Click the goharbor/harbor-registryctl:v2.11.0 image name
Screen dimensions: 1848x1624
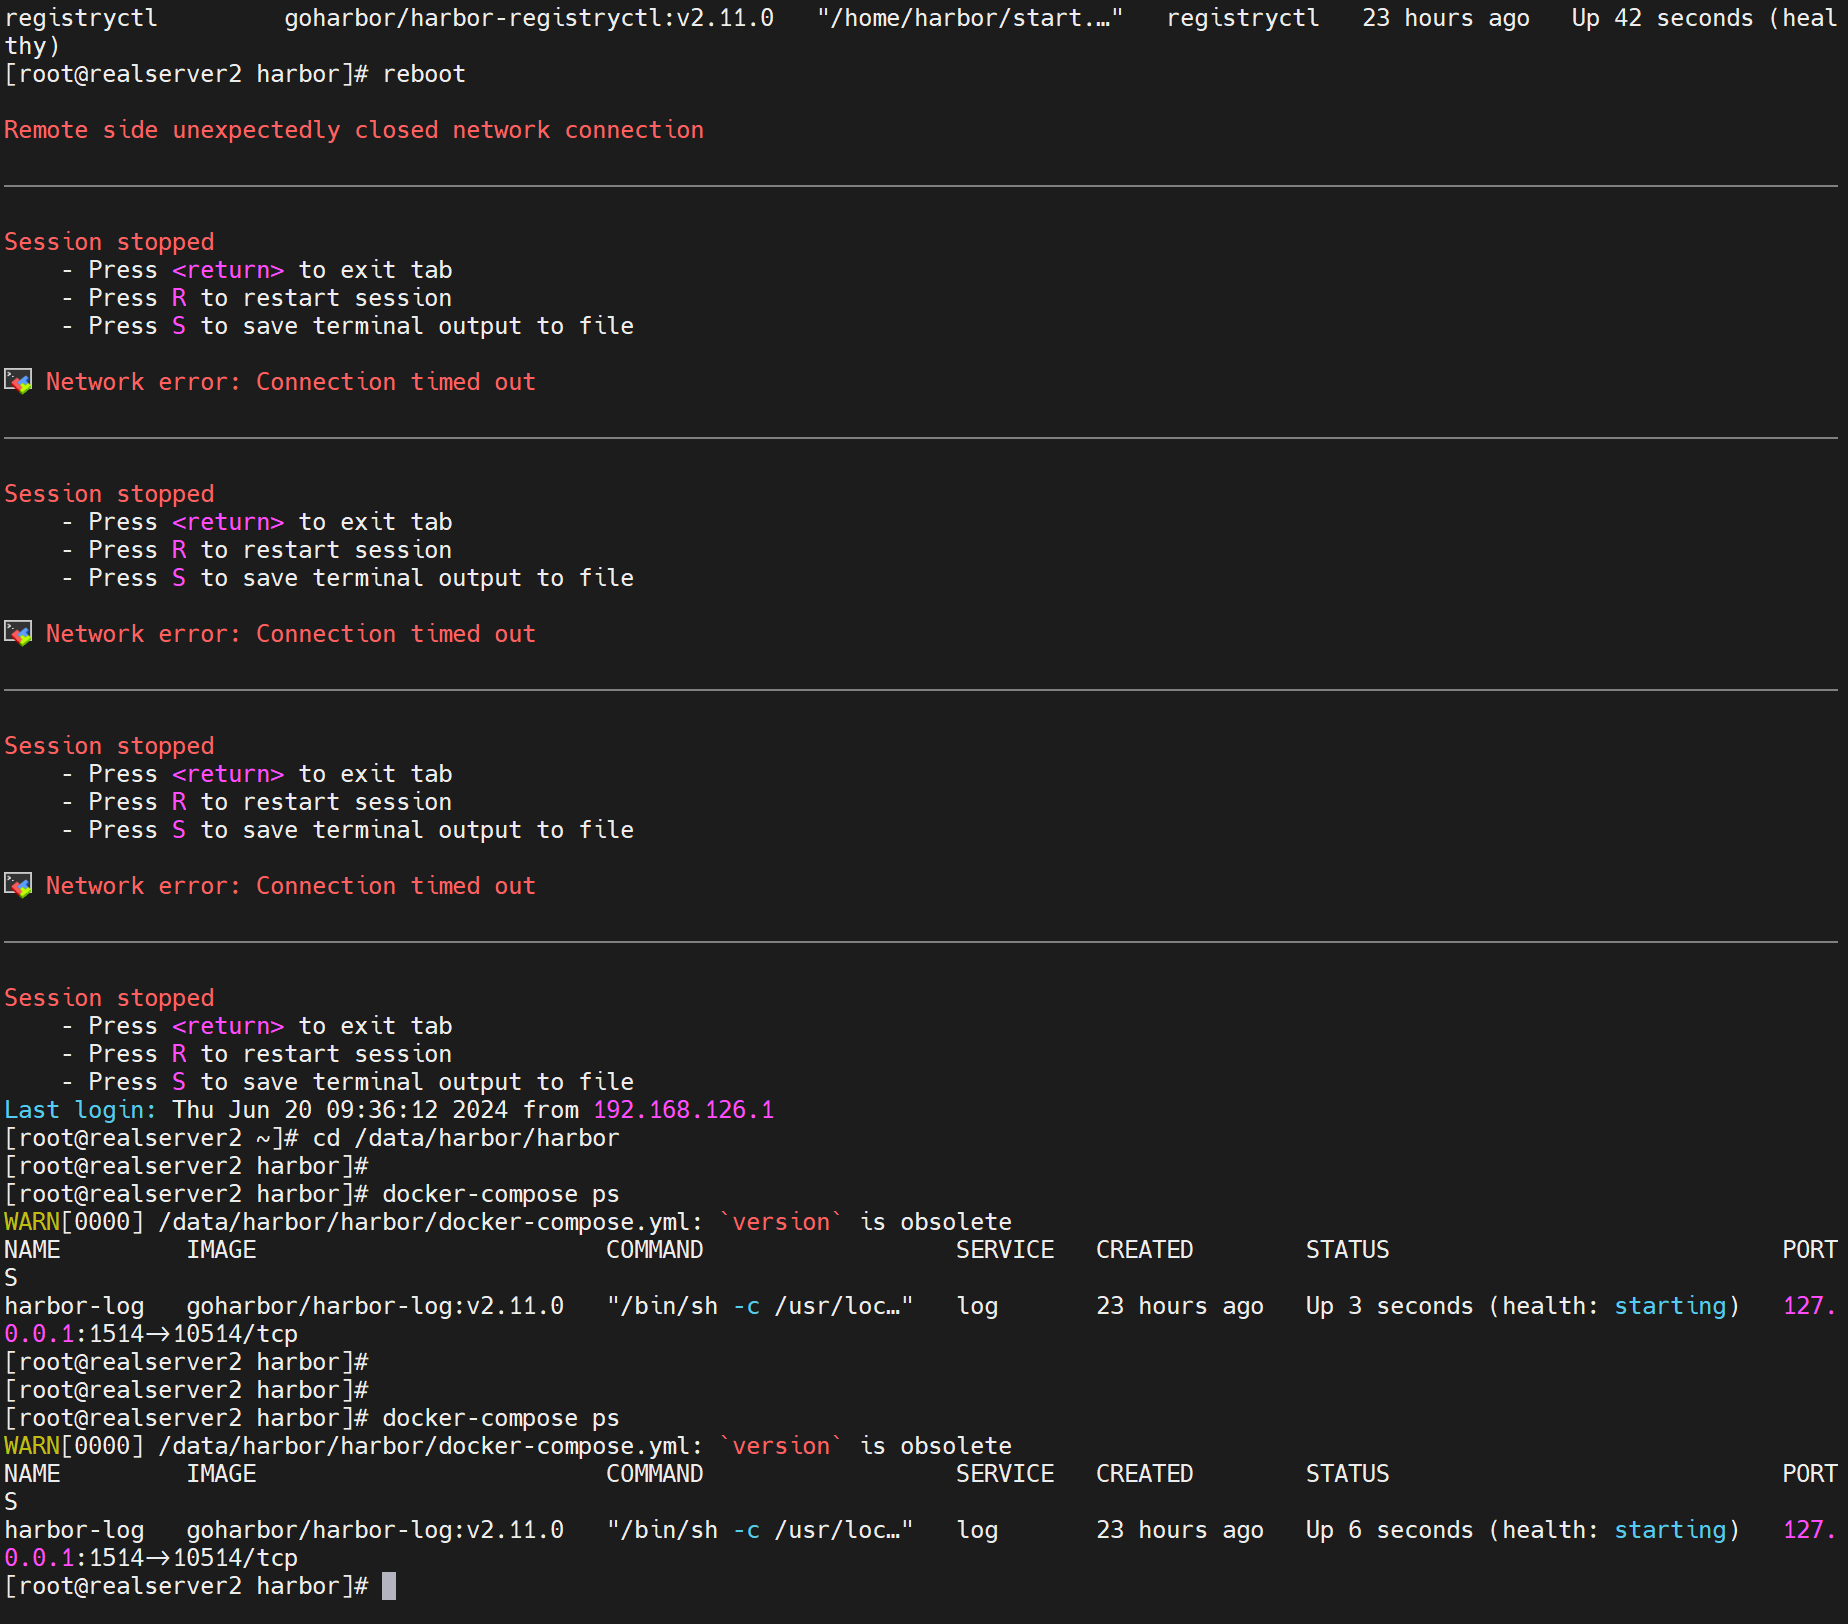[x=529, y=18]
